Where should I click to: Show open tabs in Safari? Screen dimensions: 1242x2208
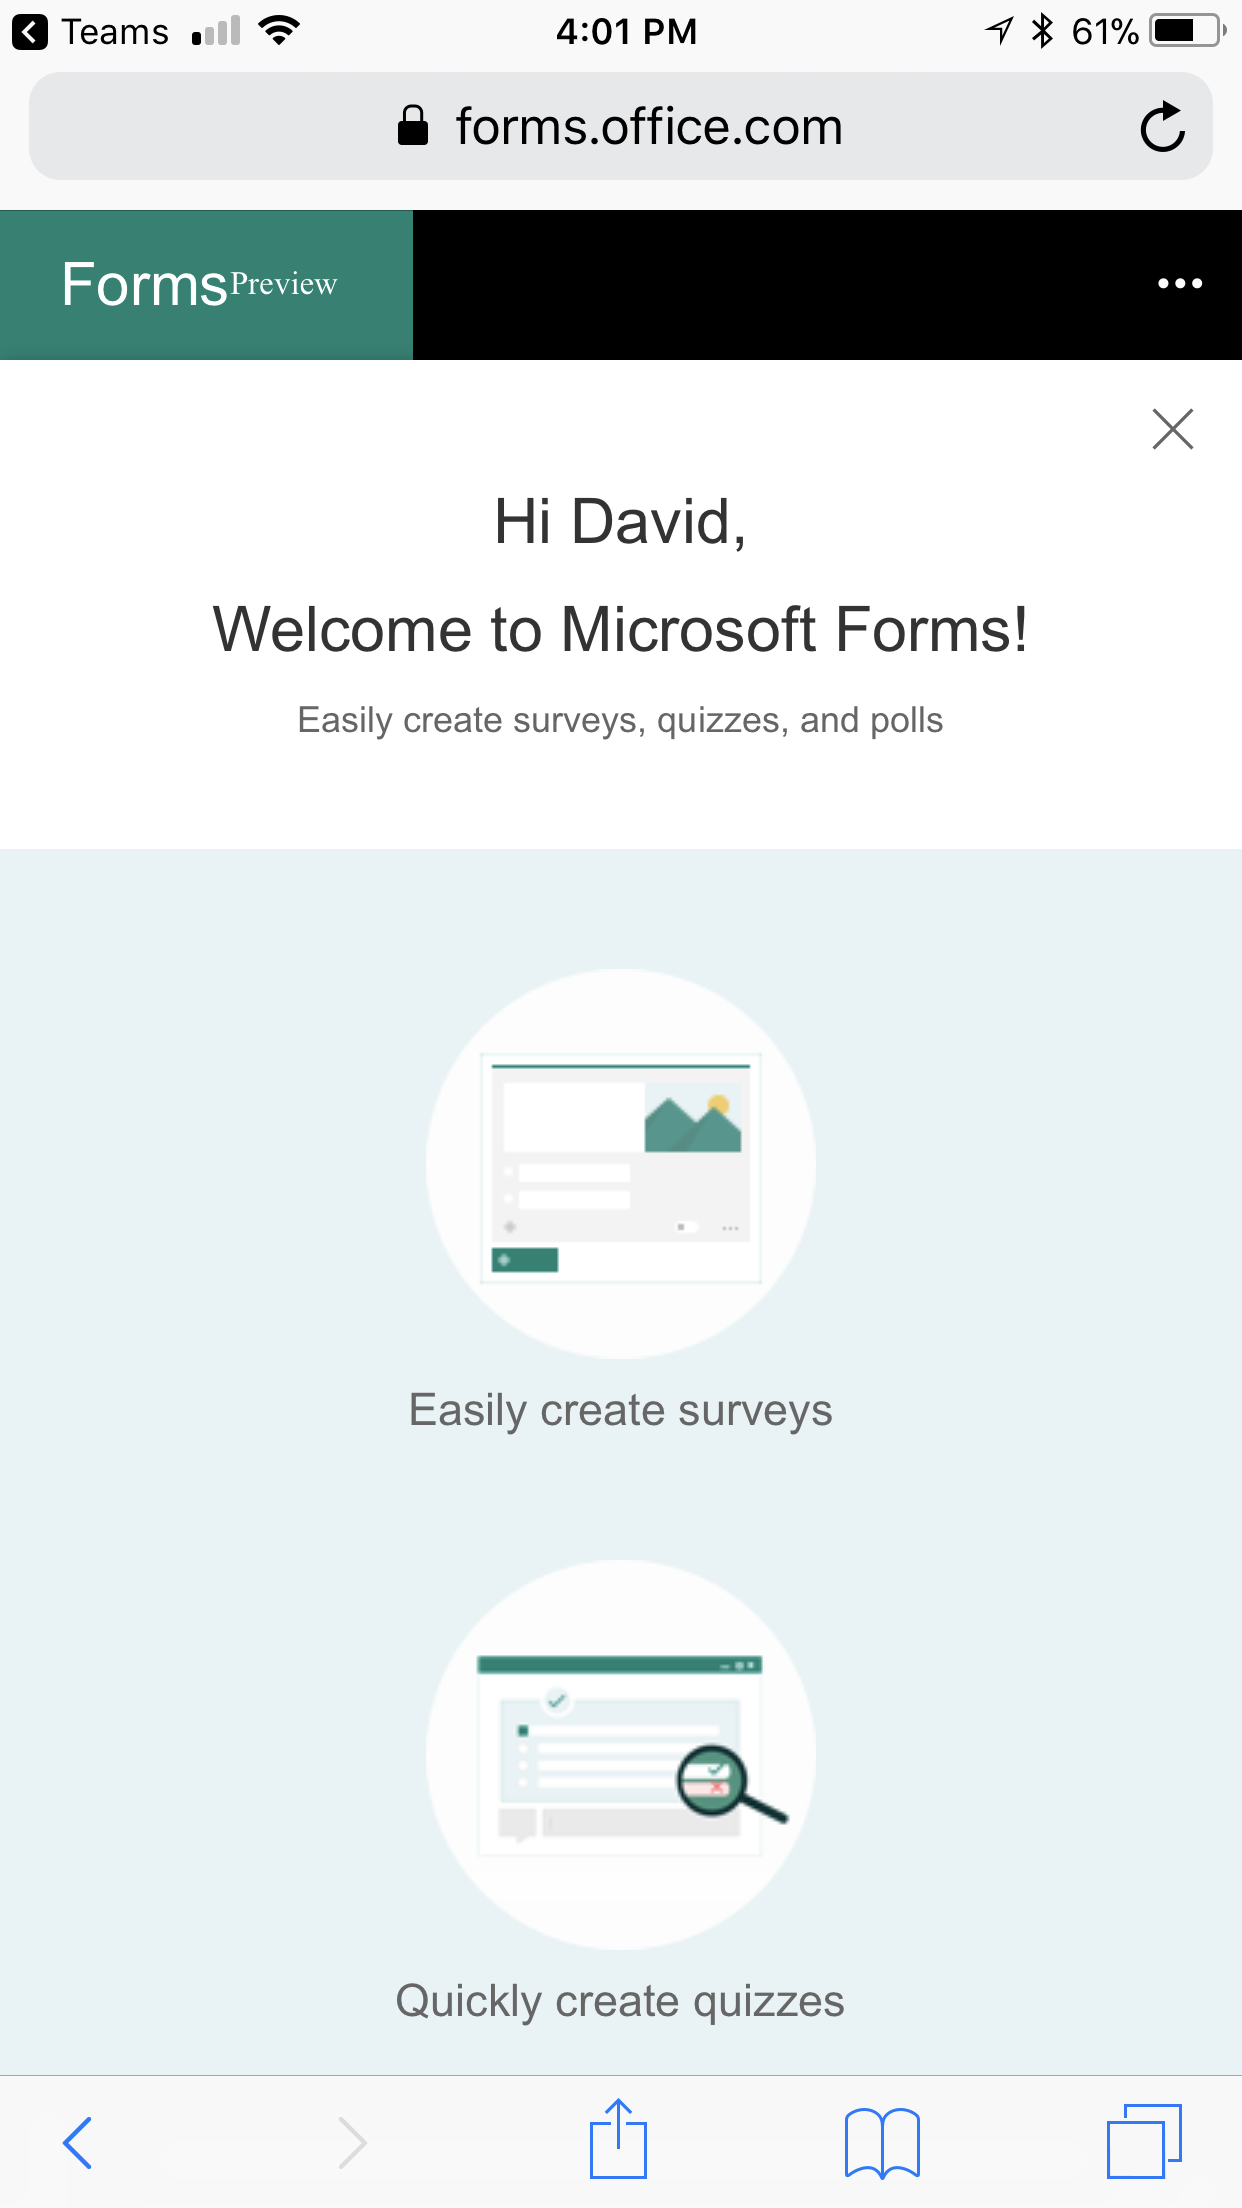pyautogui.click(x=1144, y=2141)
